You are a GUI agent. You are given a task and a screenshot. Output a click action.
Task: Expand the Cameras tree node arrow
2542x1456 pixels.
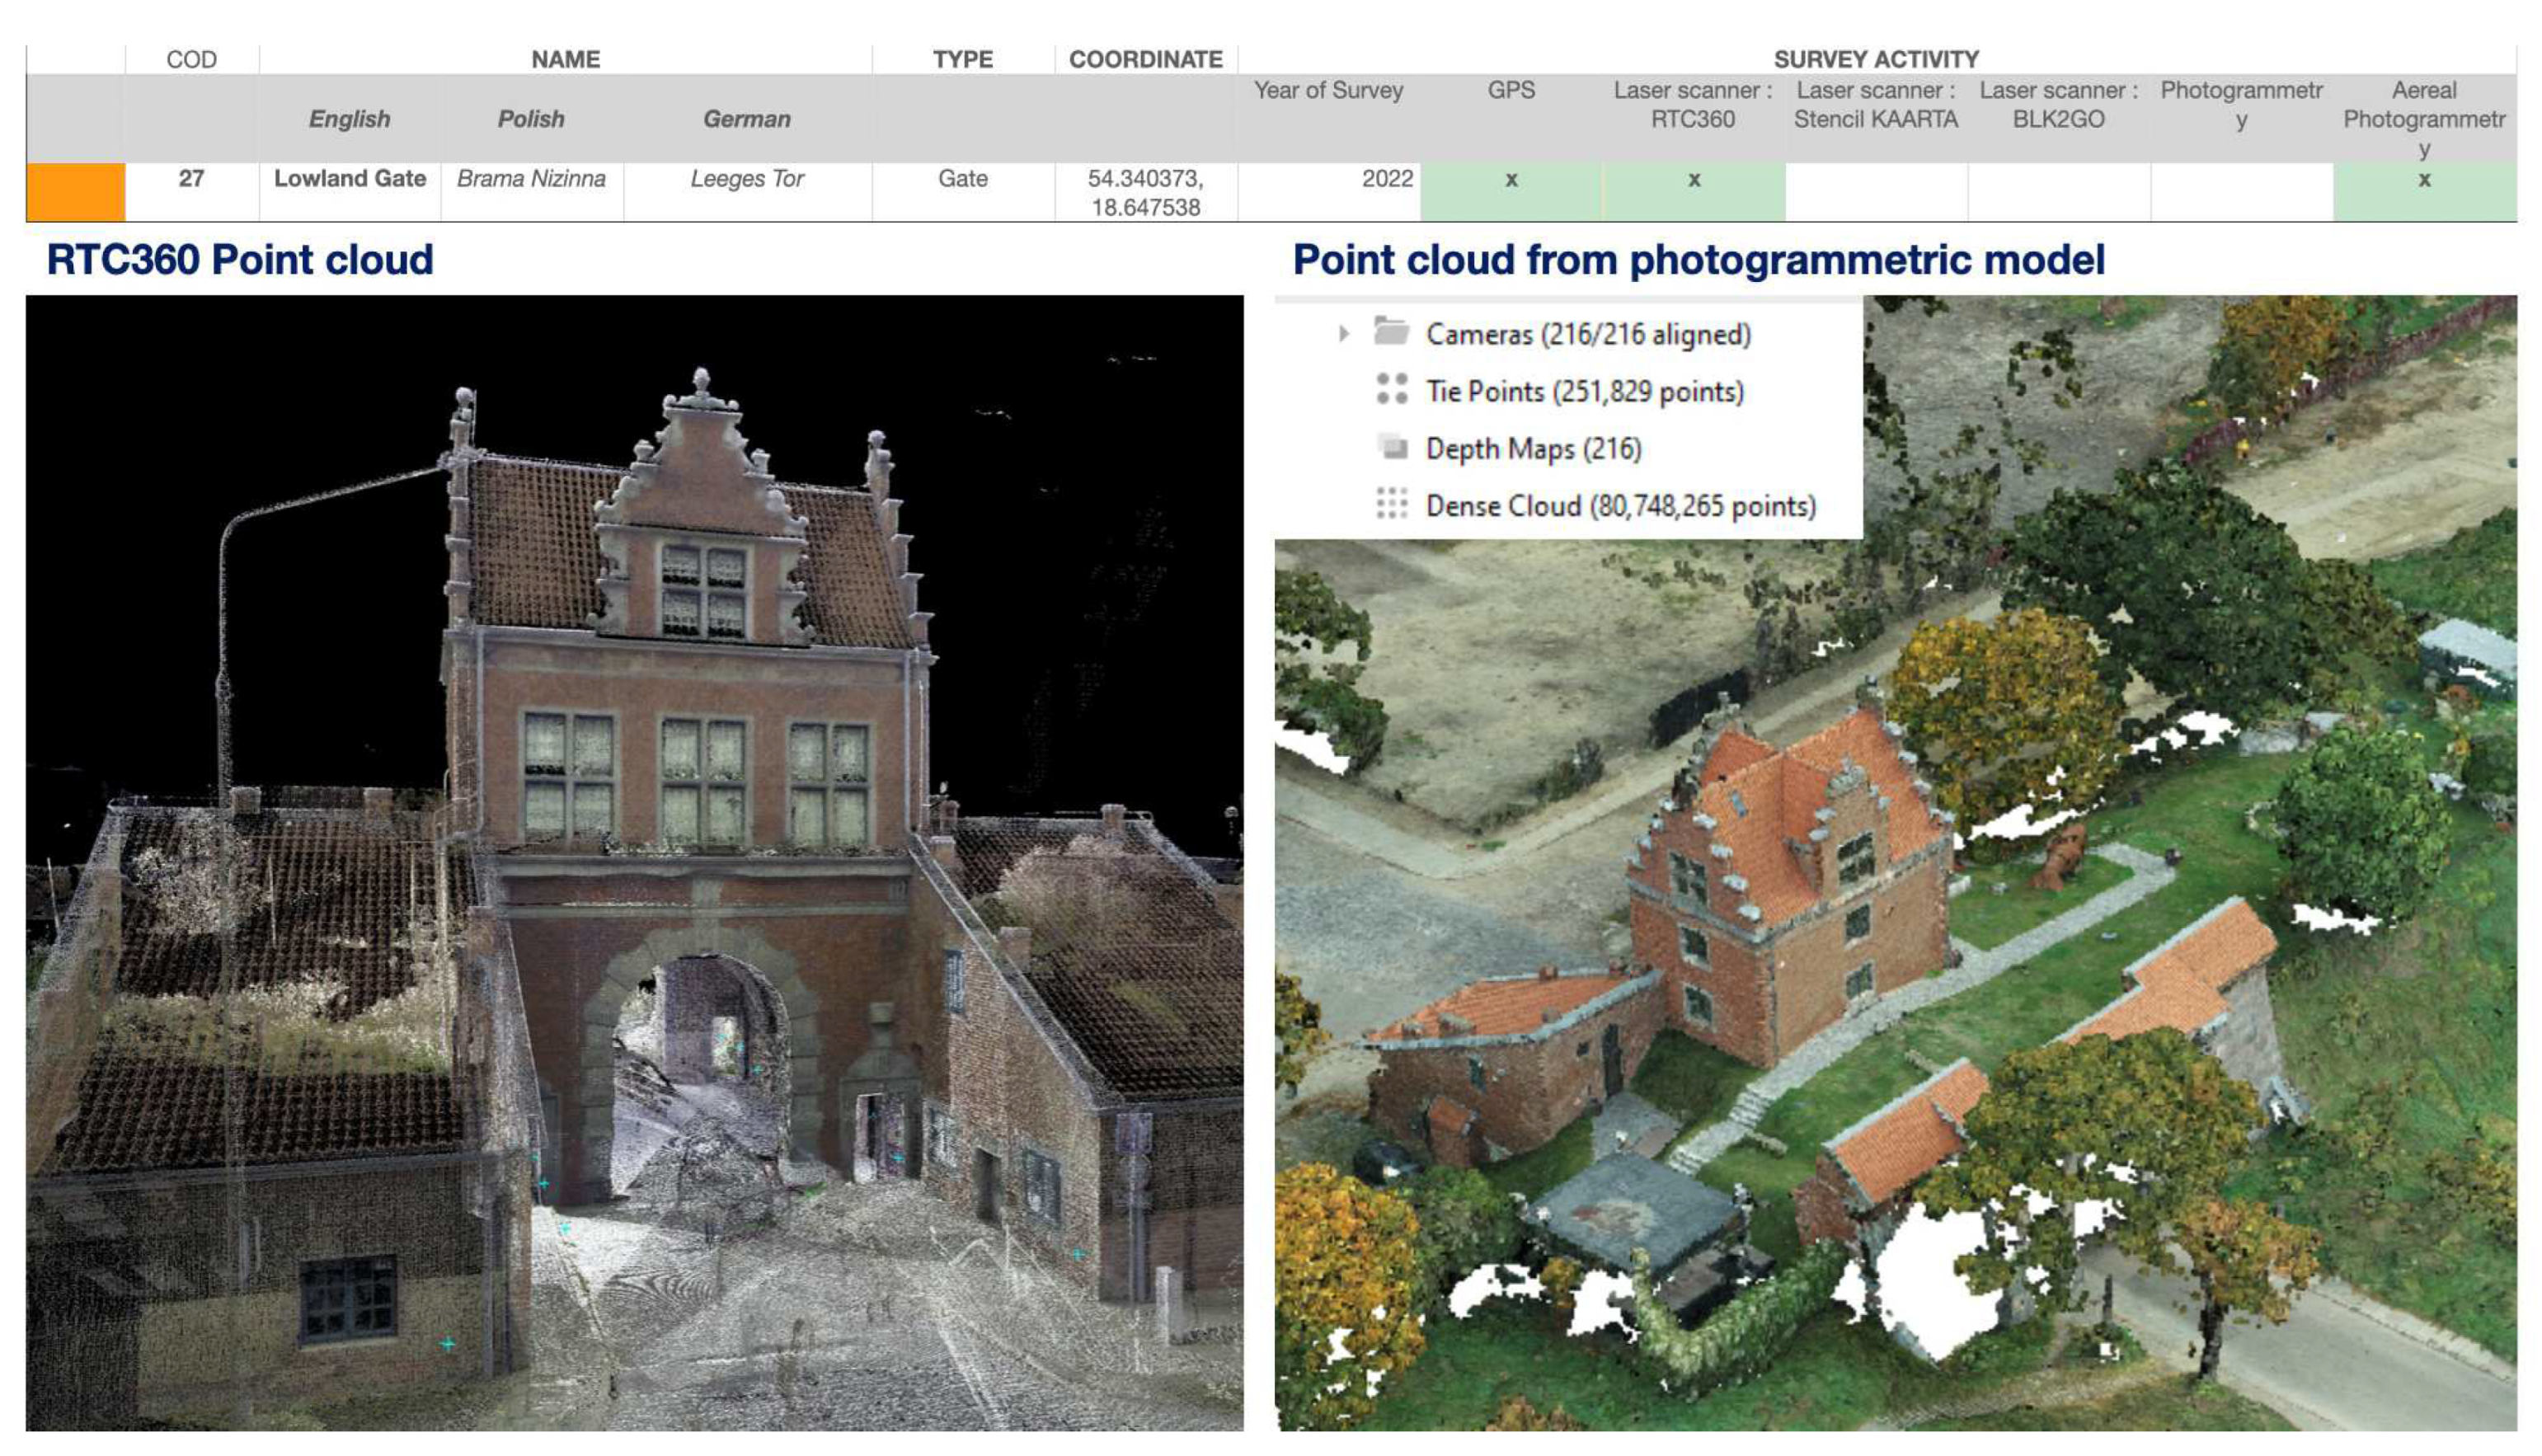point(1344,333)
